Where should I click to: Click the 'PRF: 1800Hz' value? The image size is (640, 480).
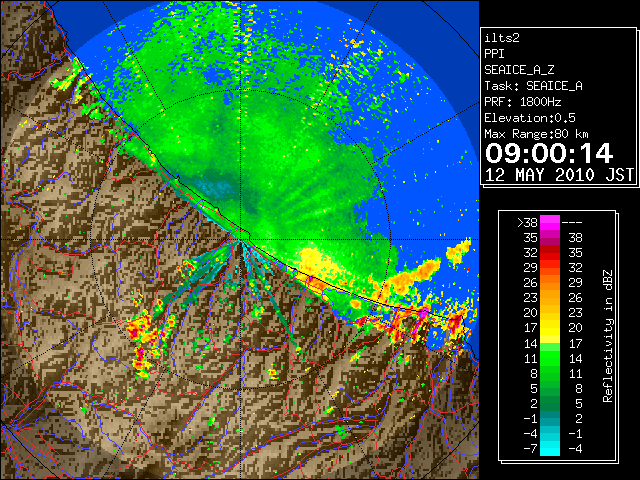tap(522, 102)
